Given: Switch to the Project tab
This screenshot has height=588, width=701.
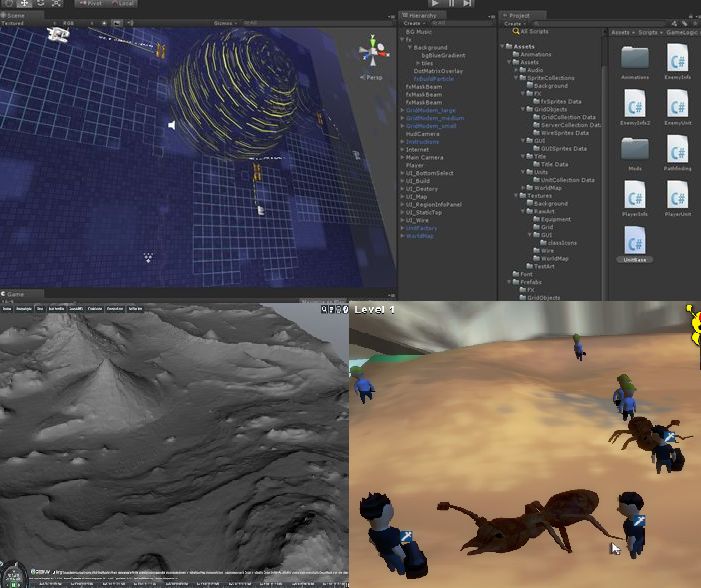Looking at the screenshot, I should (519, 15).
